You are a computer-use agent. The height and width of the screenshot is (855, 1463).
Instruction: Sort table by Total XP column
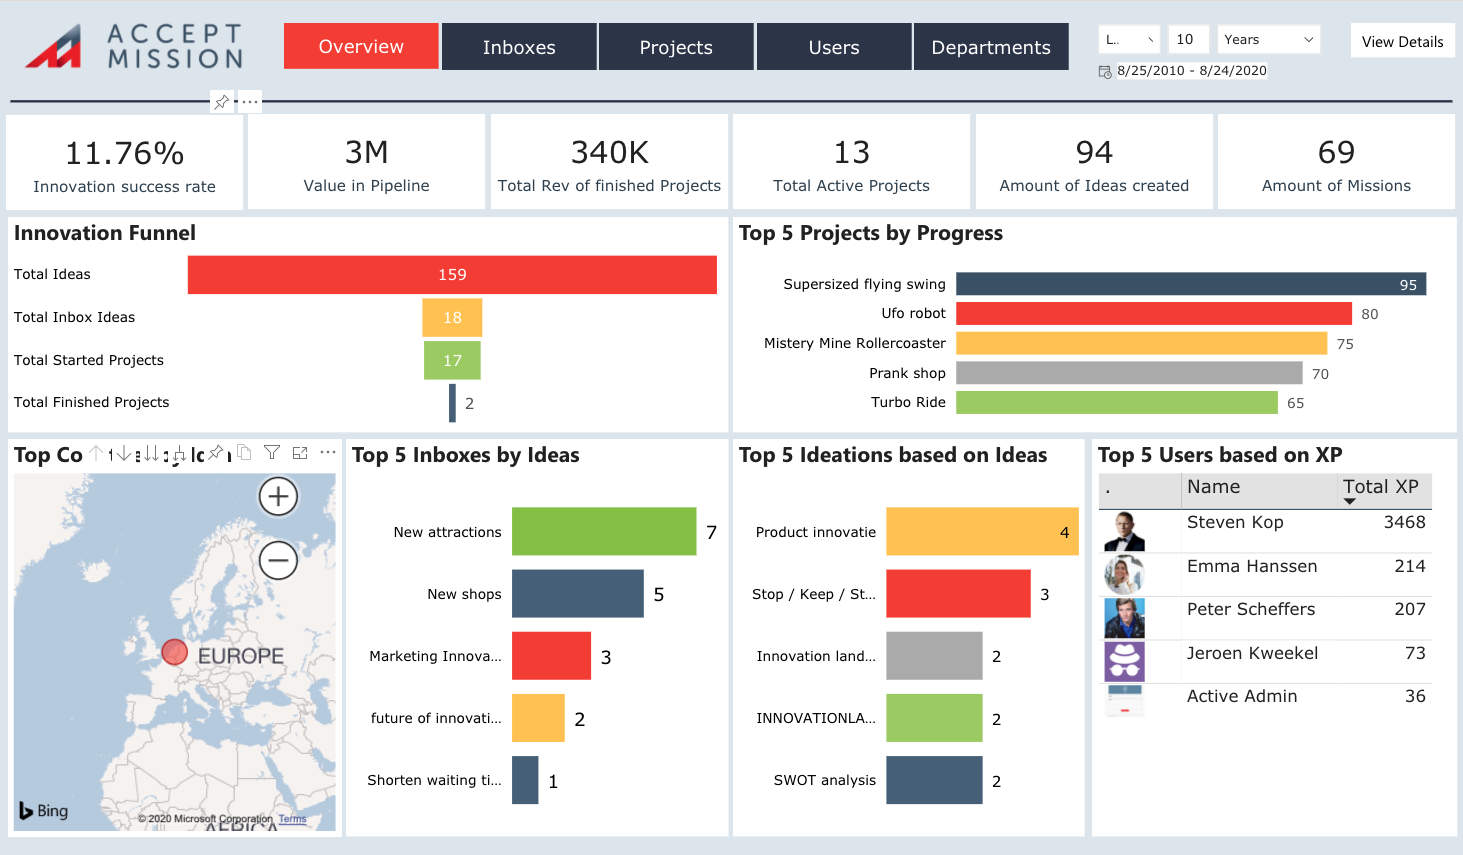pyautogui.click(x=1380, y=488)
